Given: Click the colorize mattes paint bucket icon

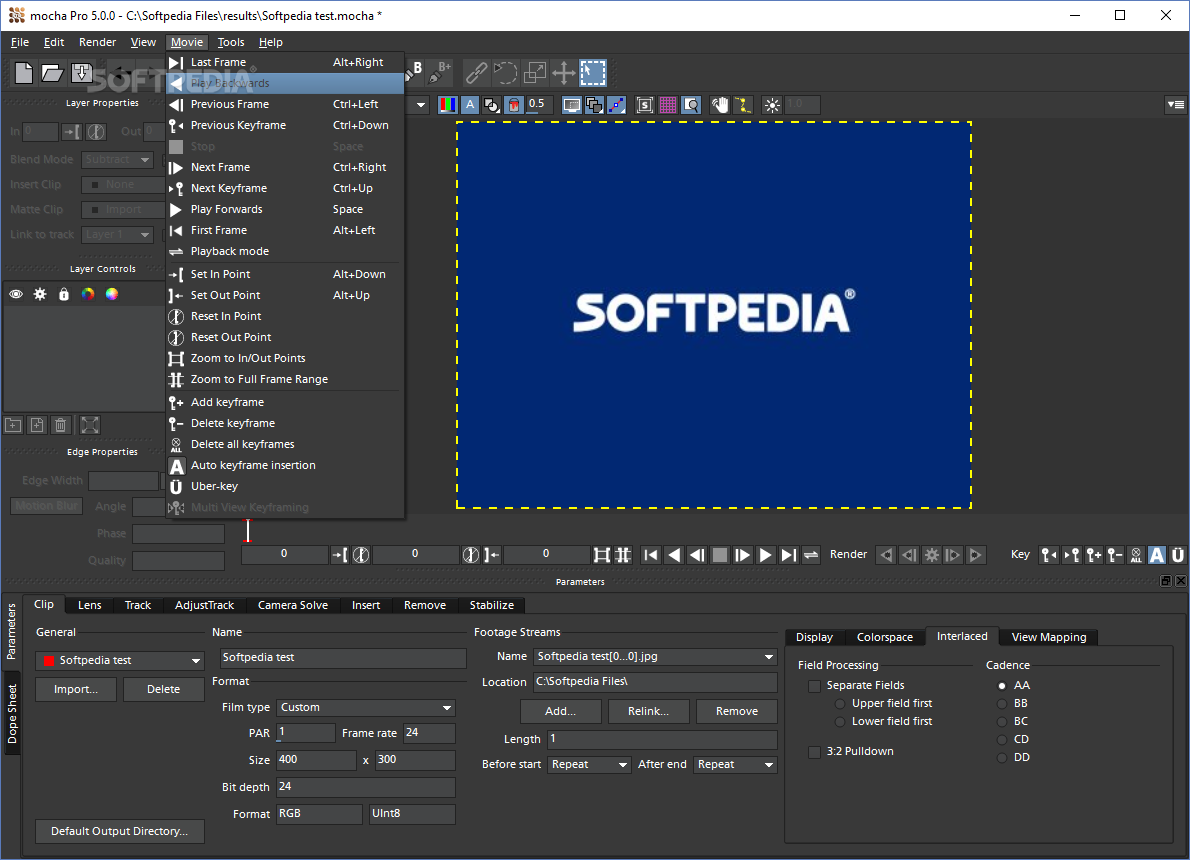Looking at the screenshot, I should pos(514,105).
